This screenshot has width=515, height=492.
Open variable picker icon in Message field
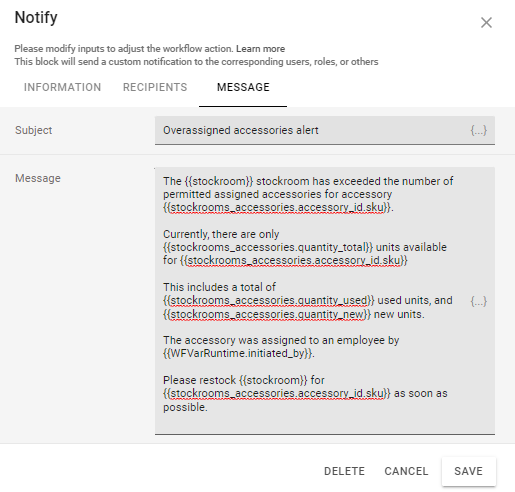[479, 301]
